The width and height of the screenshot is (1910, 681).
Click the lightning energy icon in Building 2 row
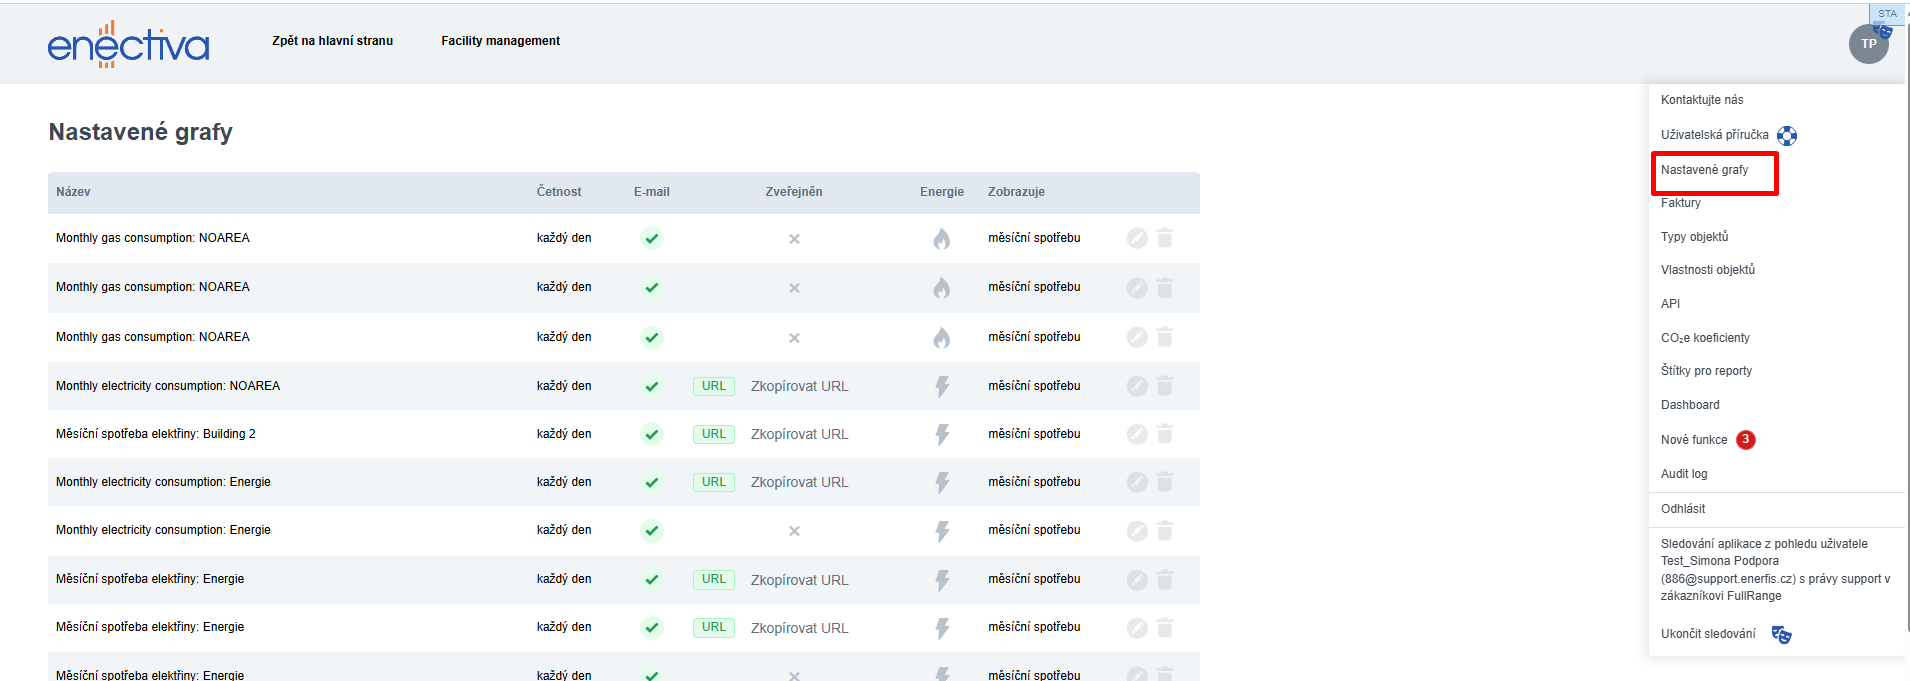point(942,434)
